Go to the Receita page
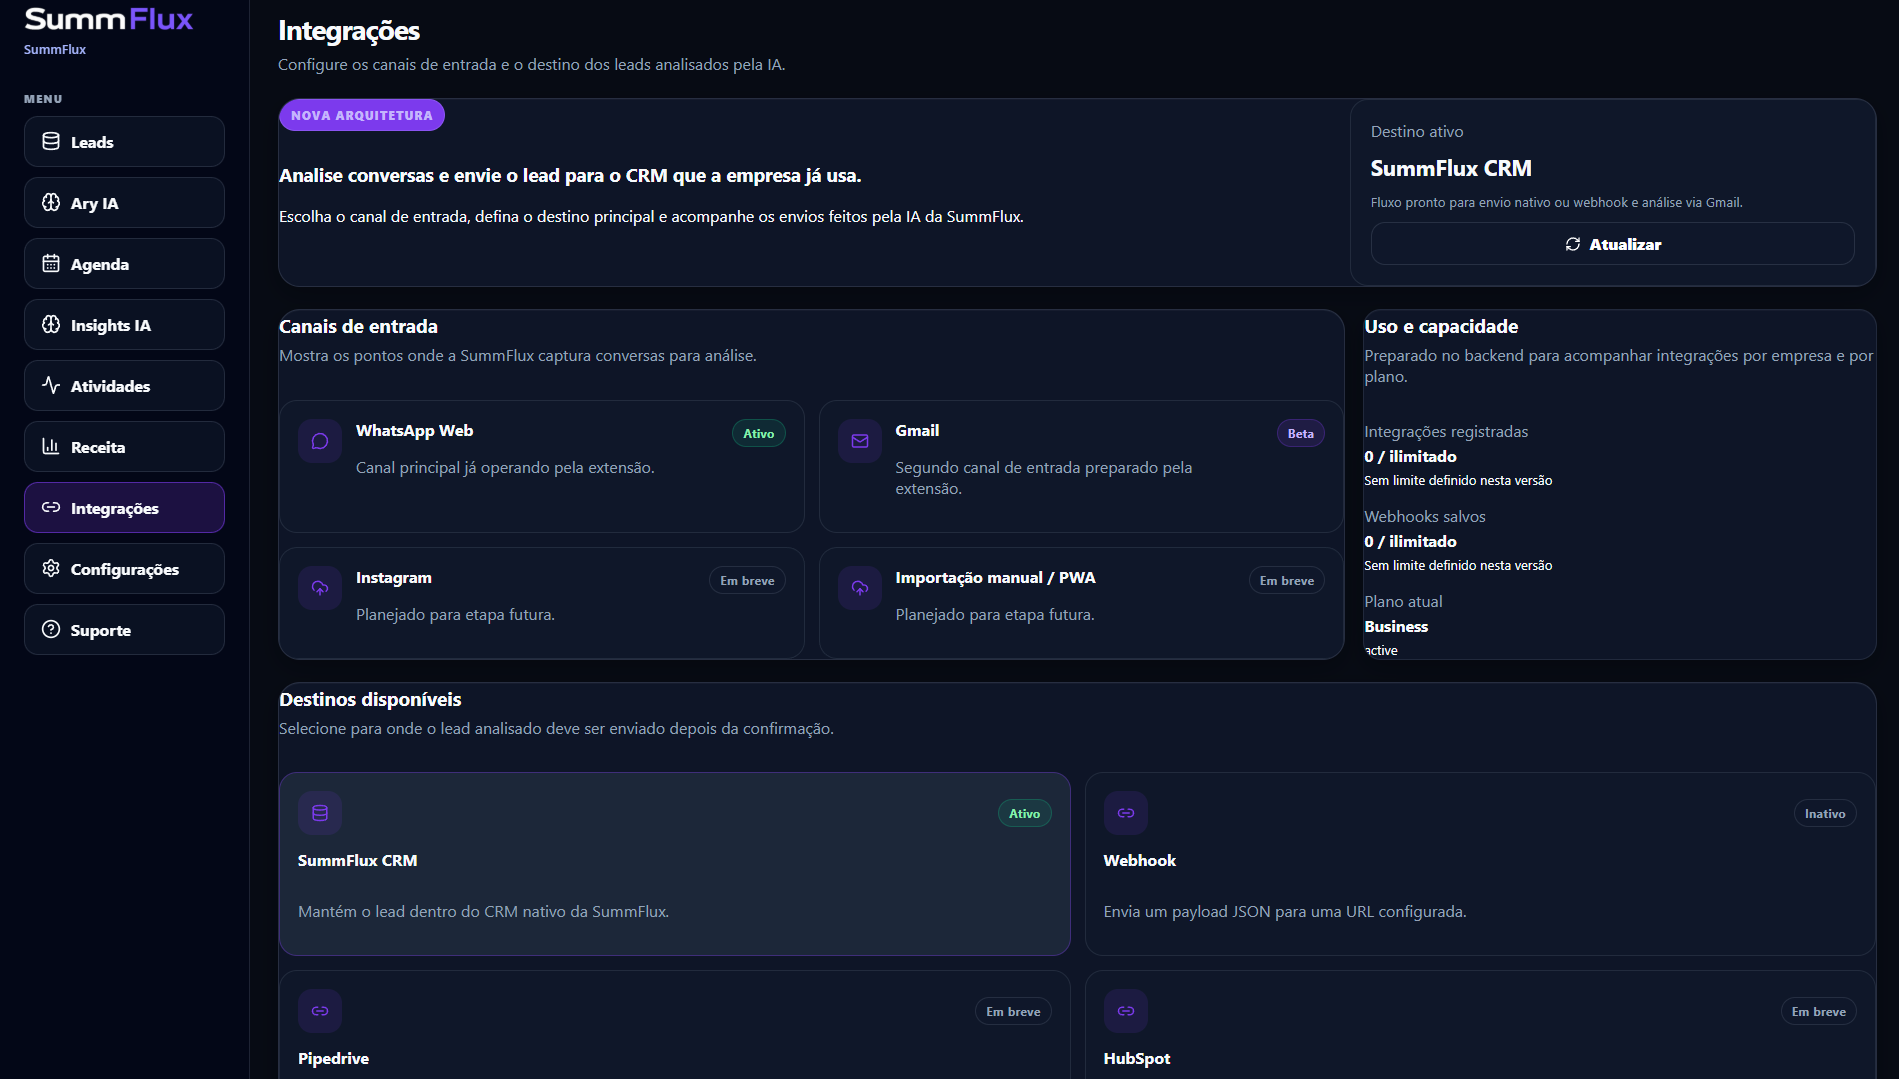This screenshot has height=1079, width=1899. tap(124, 447)
